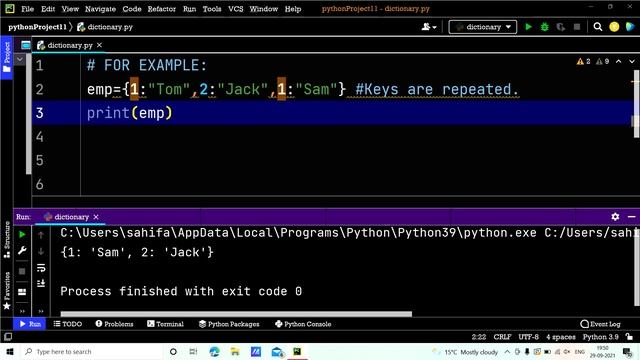Hide the Run tool window minimize icon
The height and width of the screenshot is (360, 640).
631,217
